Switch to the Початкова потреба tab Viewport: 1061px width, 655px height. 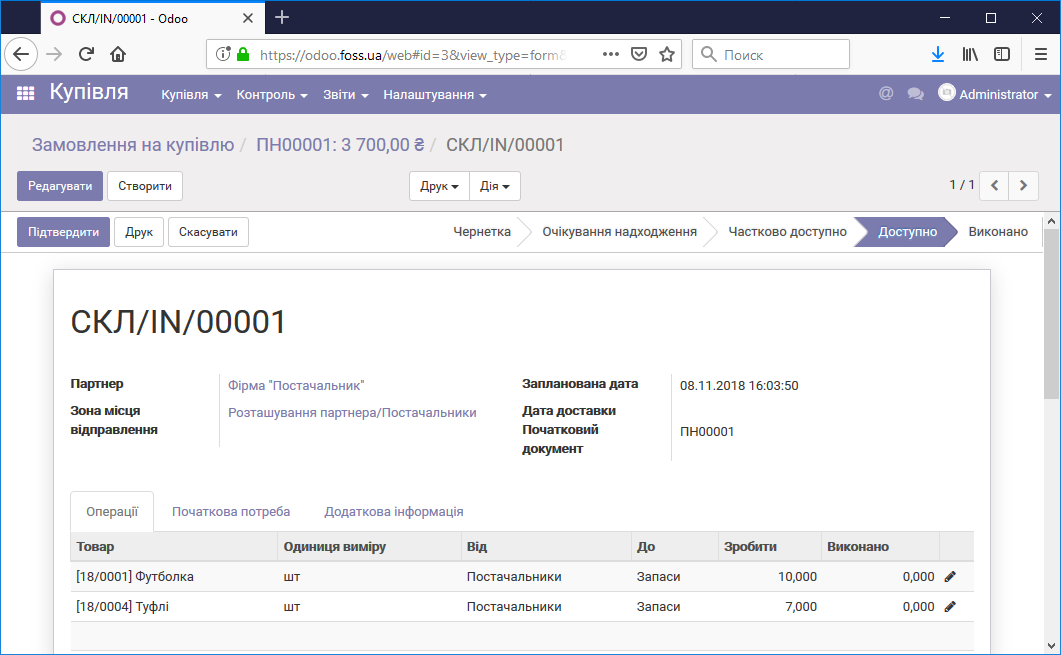231,512
